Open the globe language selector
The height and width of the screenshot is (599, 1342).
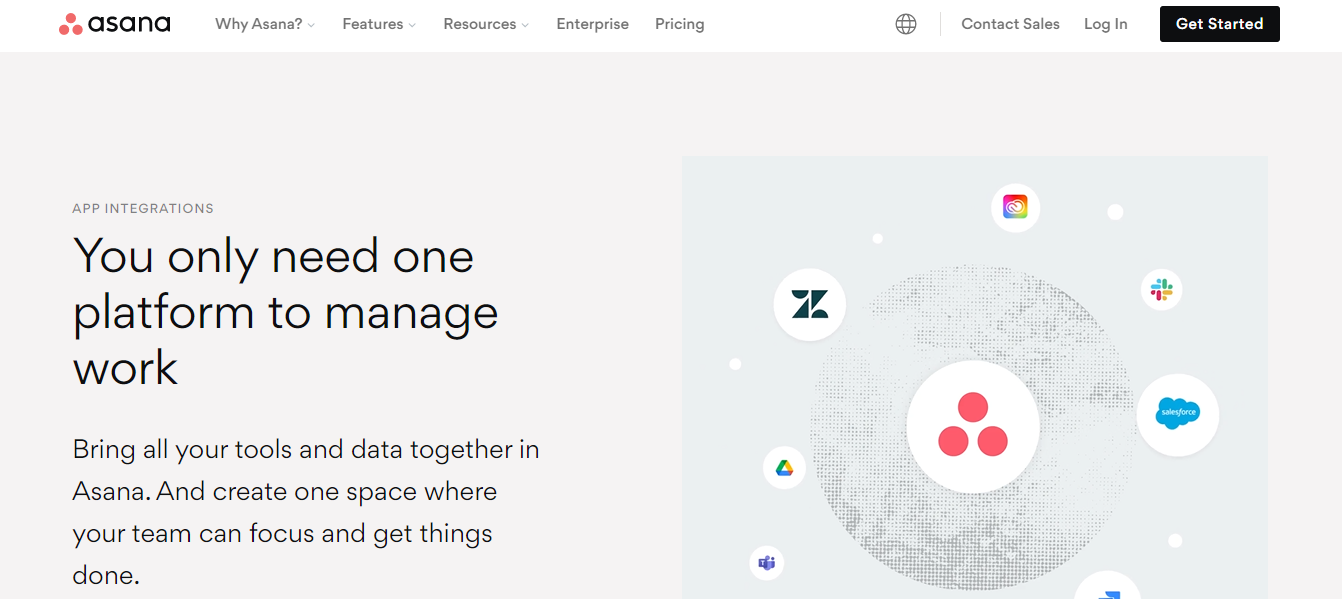(x=906, y=23)
